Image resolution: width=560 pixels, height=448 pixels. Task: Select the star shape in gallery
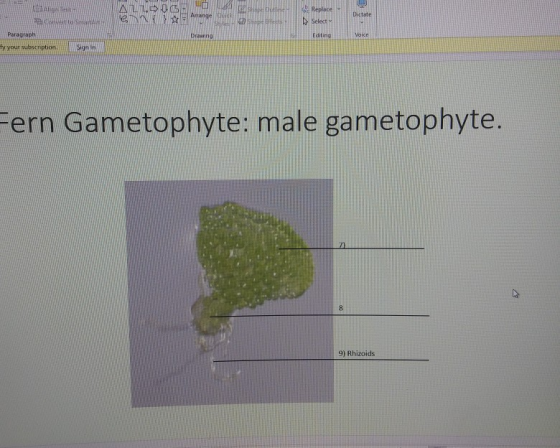click(x=175, y=20)
